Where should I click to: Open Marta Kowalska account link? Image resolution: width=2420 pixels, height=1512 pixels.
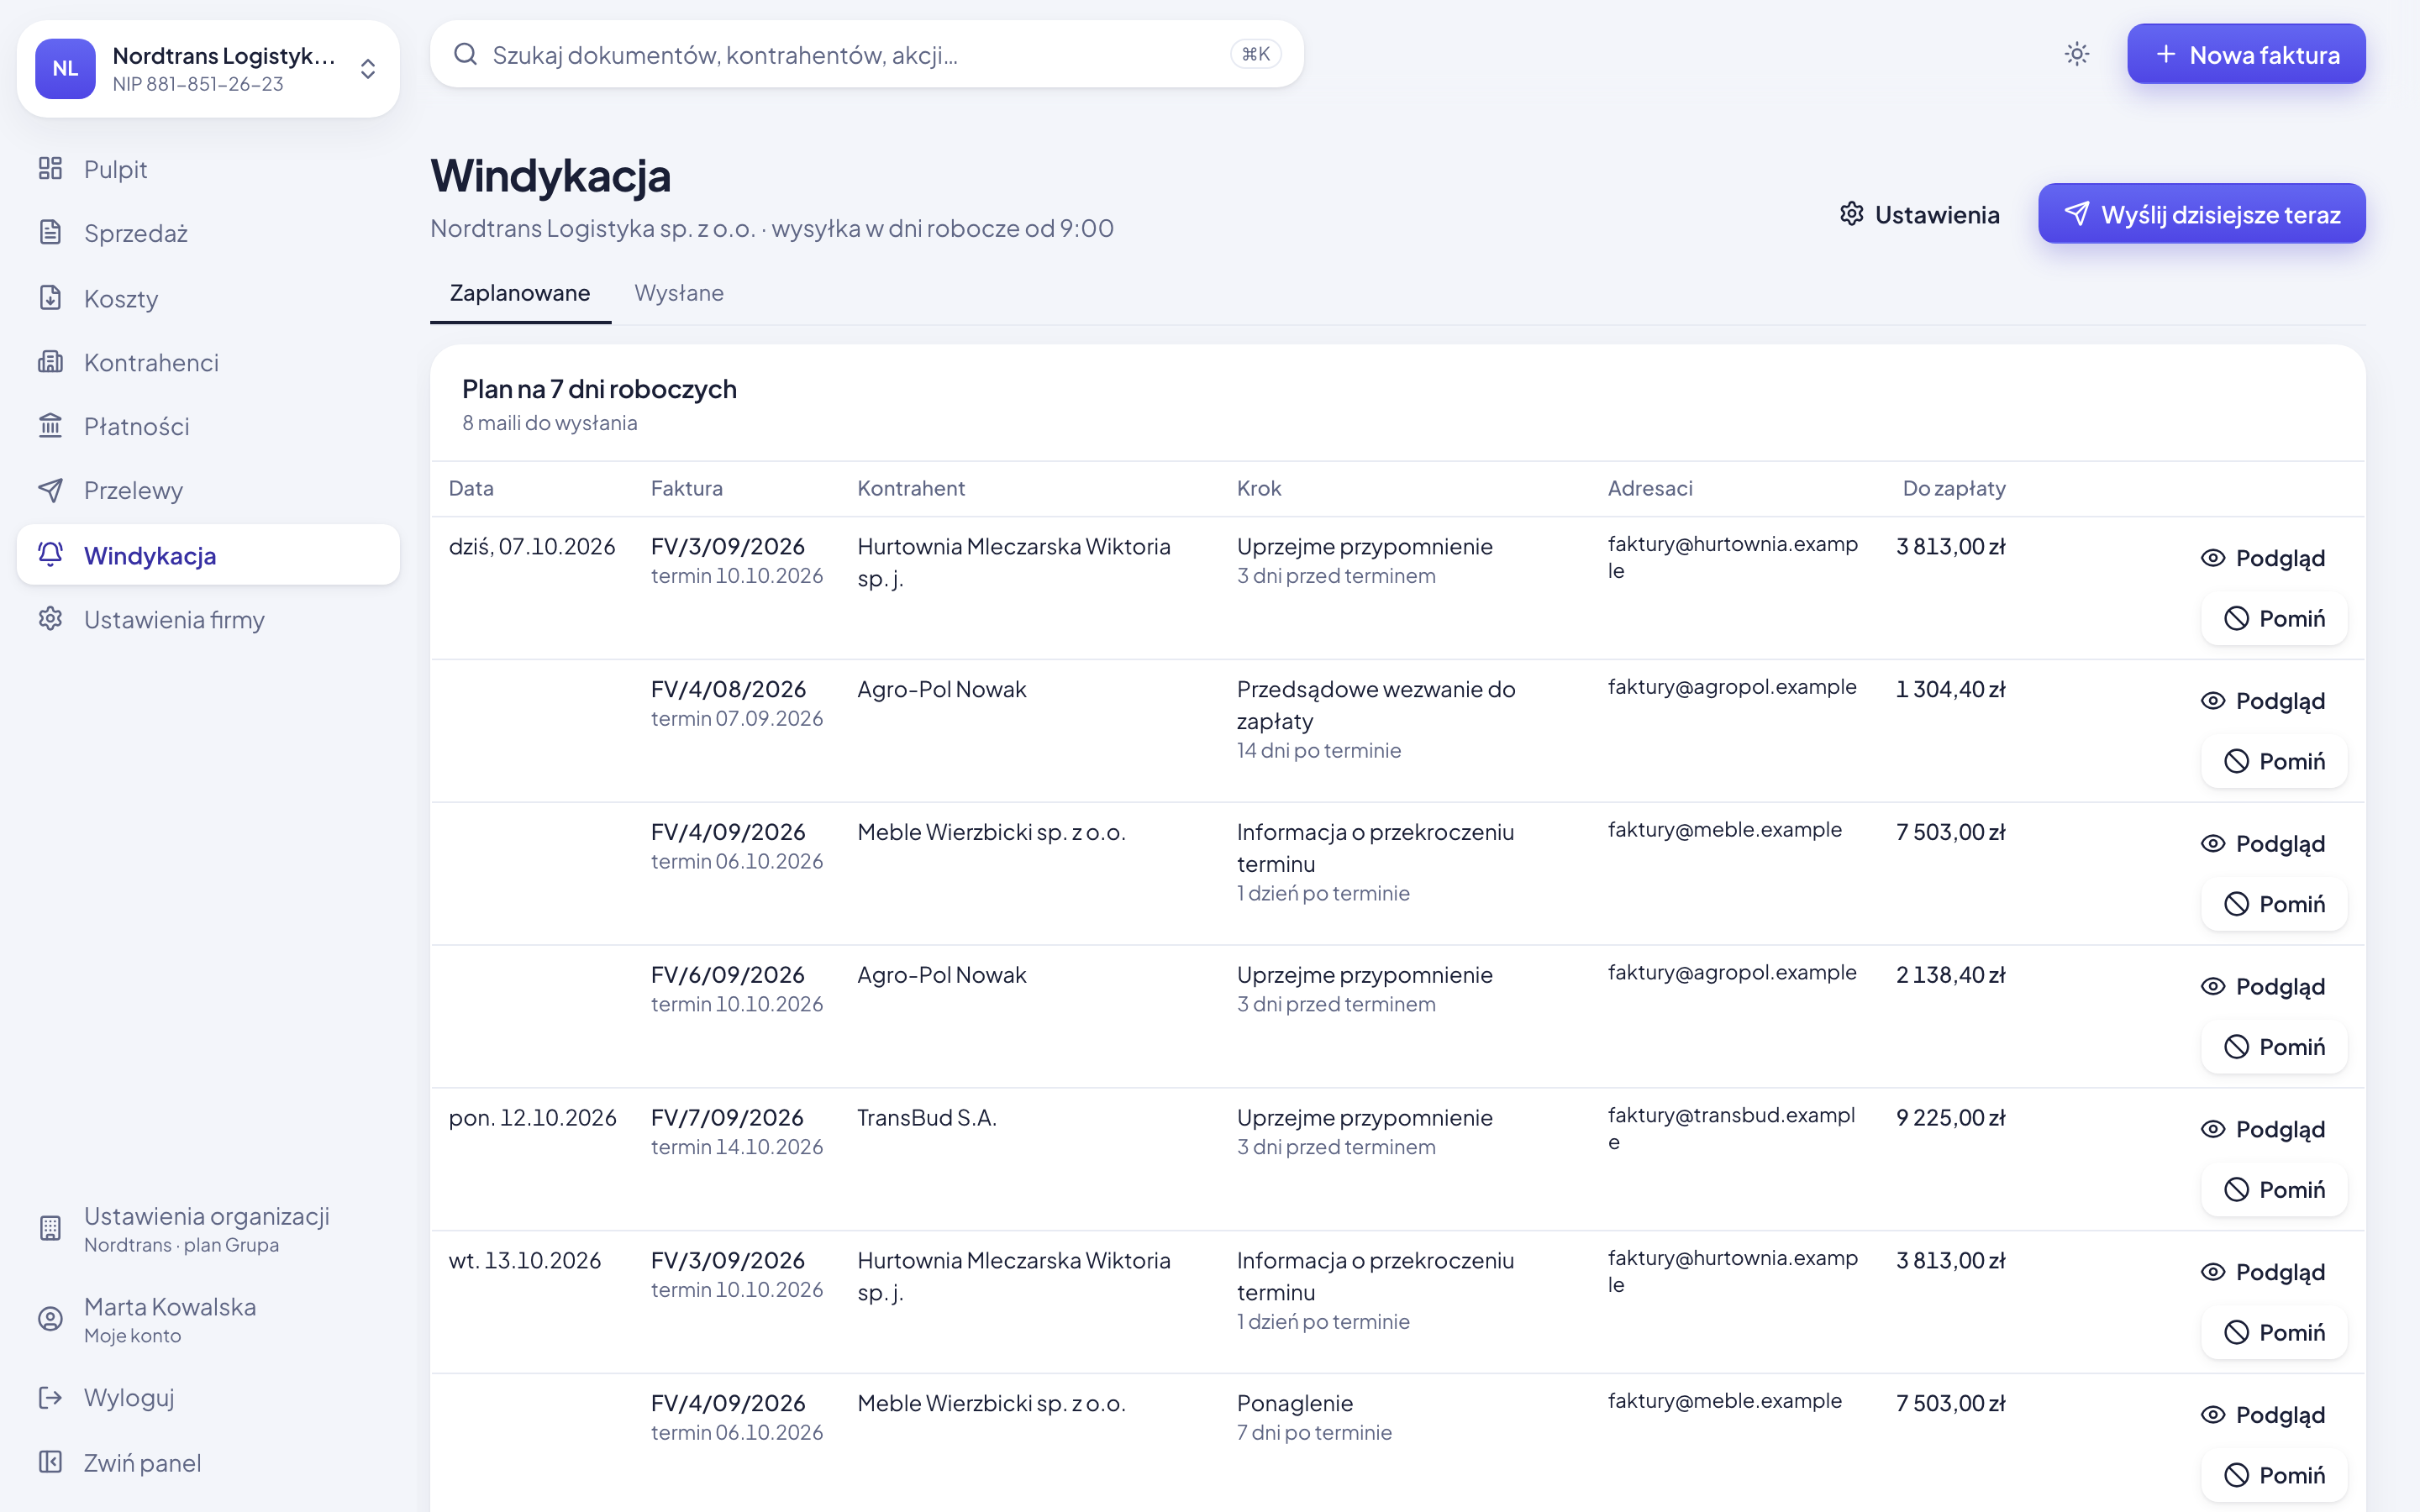208,1320
